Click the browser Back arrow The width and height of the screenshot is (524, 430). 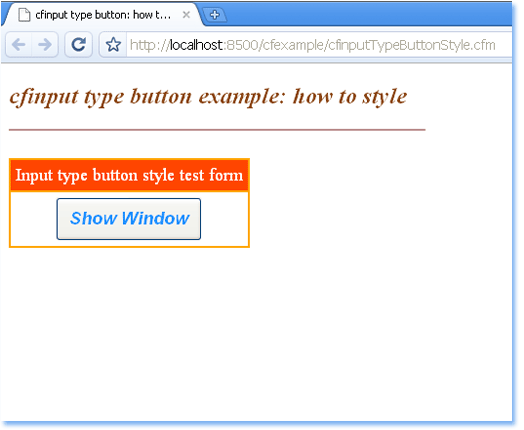(x=19, y=45)
